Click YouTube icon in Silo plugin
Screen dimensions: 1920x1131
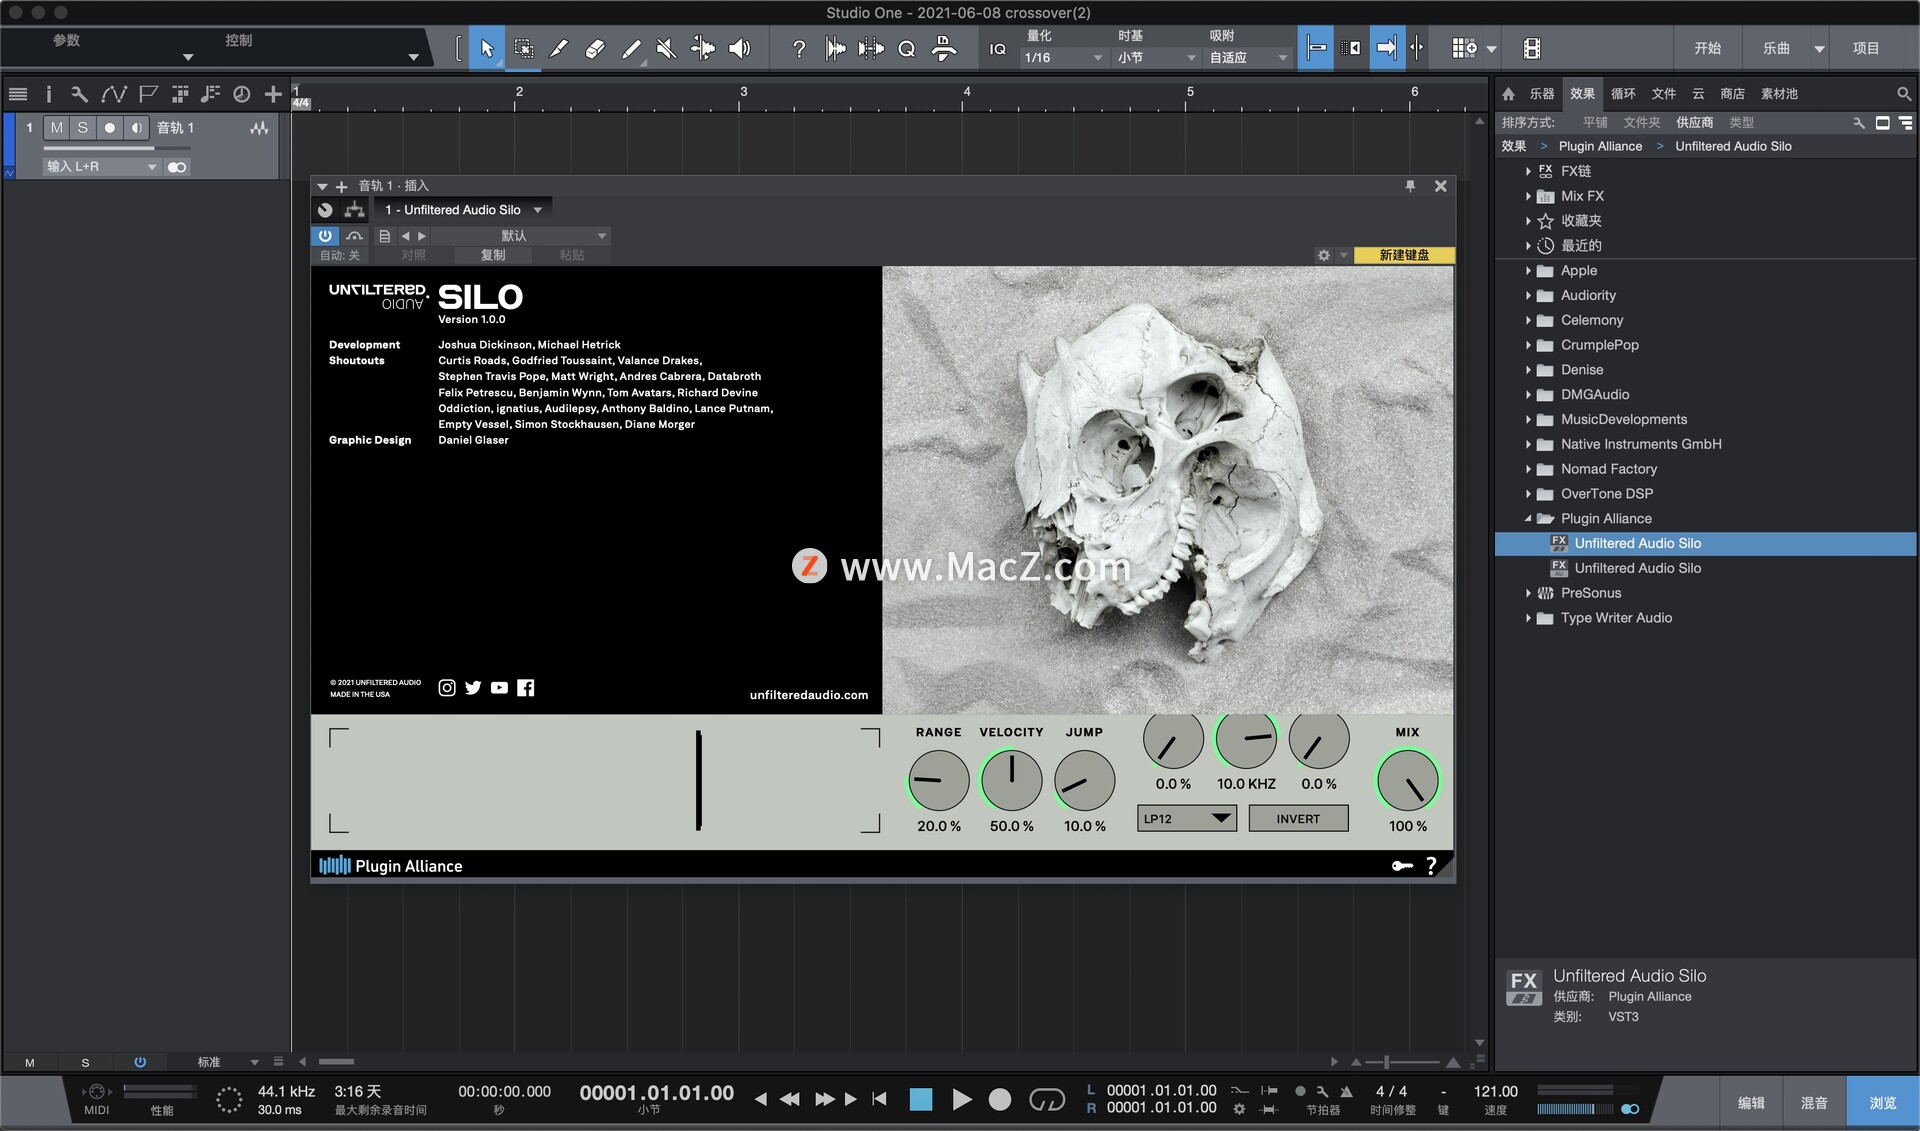pyautogui.click(x=499, y=687)
